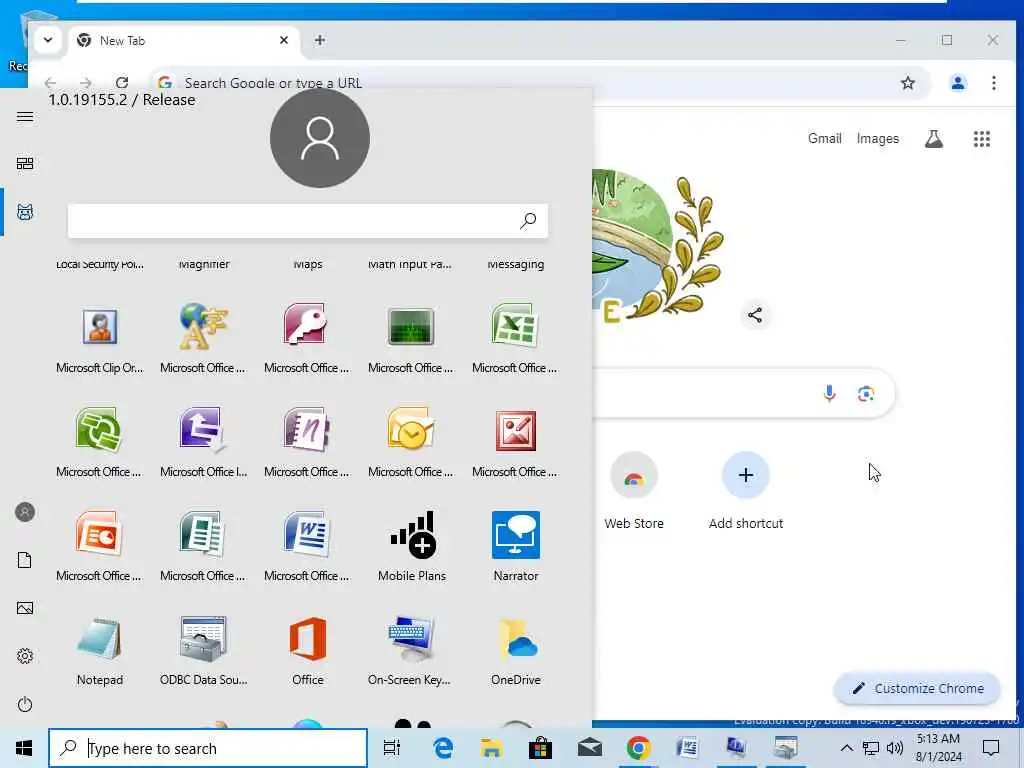
Task: Select the New Tab tab in Chrome
Action: point(183,40)
